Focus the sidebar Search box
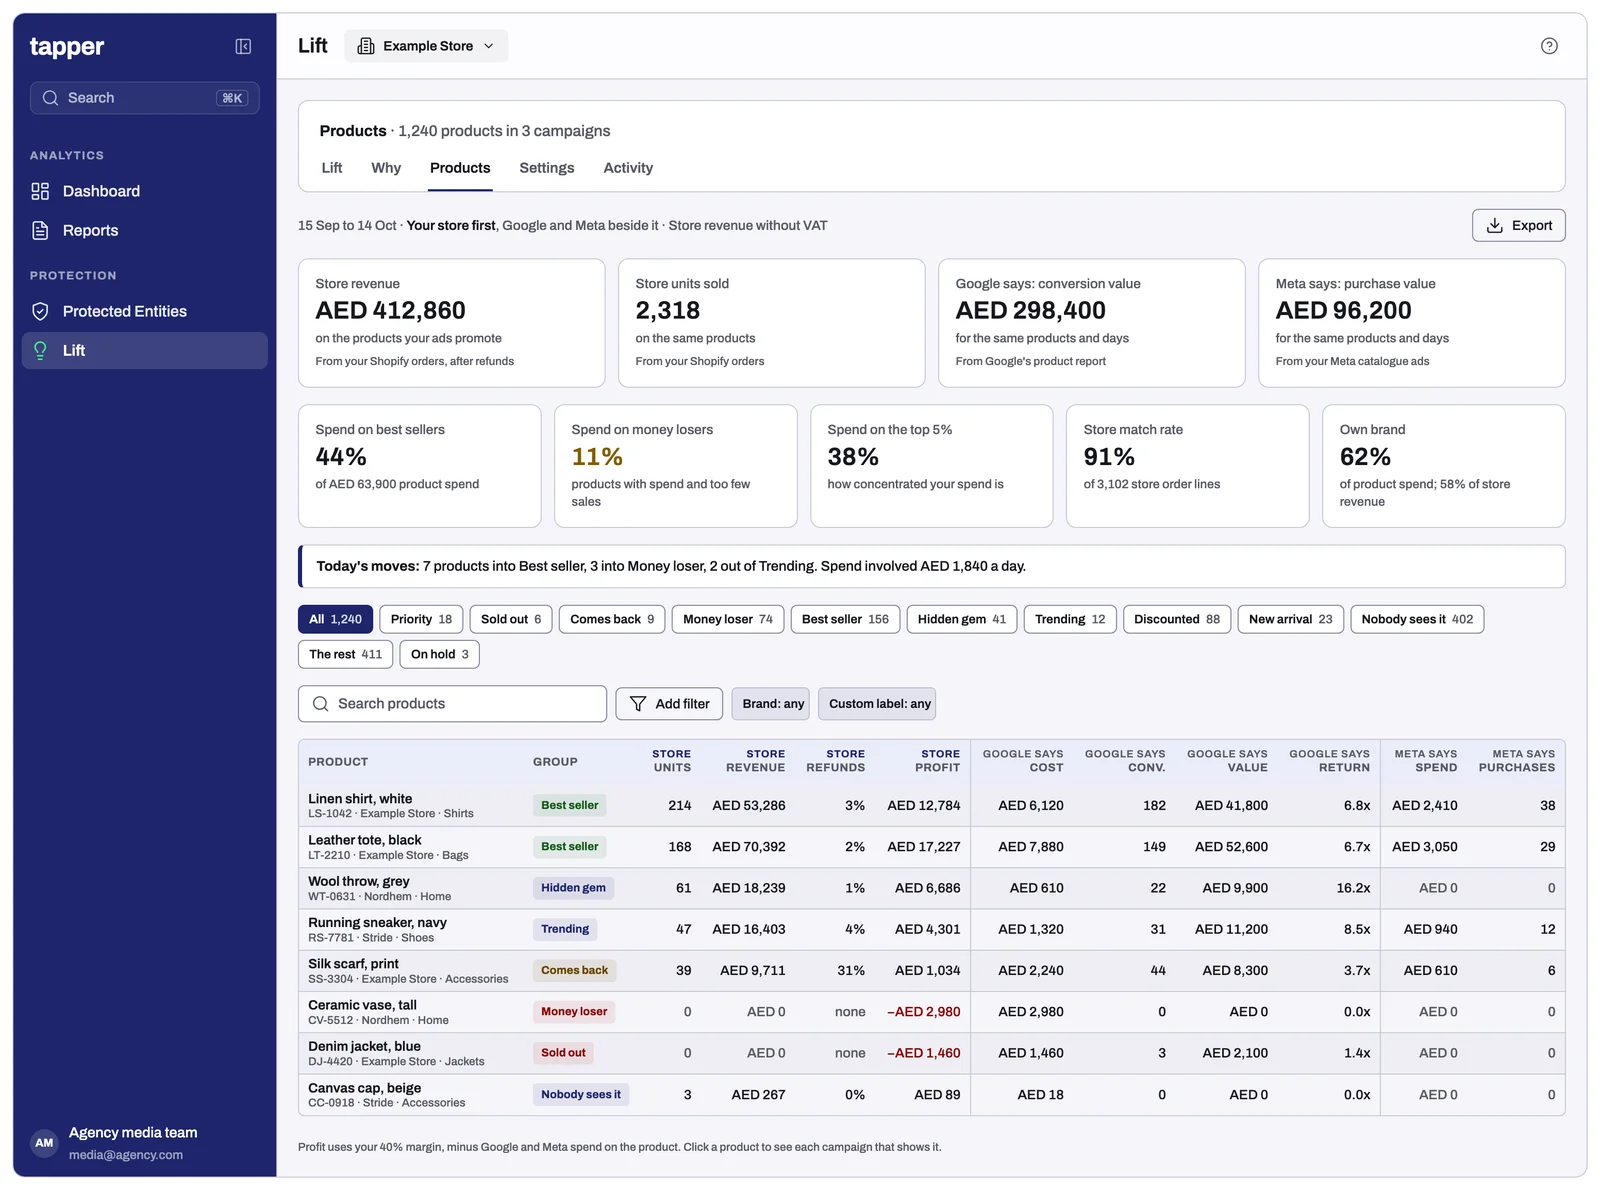 click(x=144, y=98)
